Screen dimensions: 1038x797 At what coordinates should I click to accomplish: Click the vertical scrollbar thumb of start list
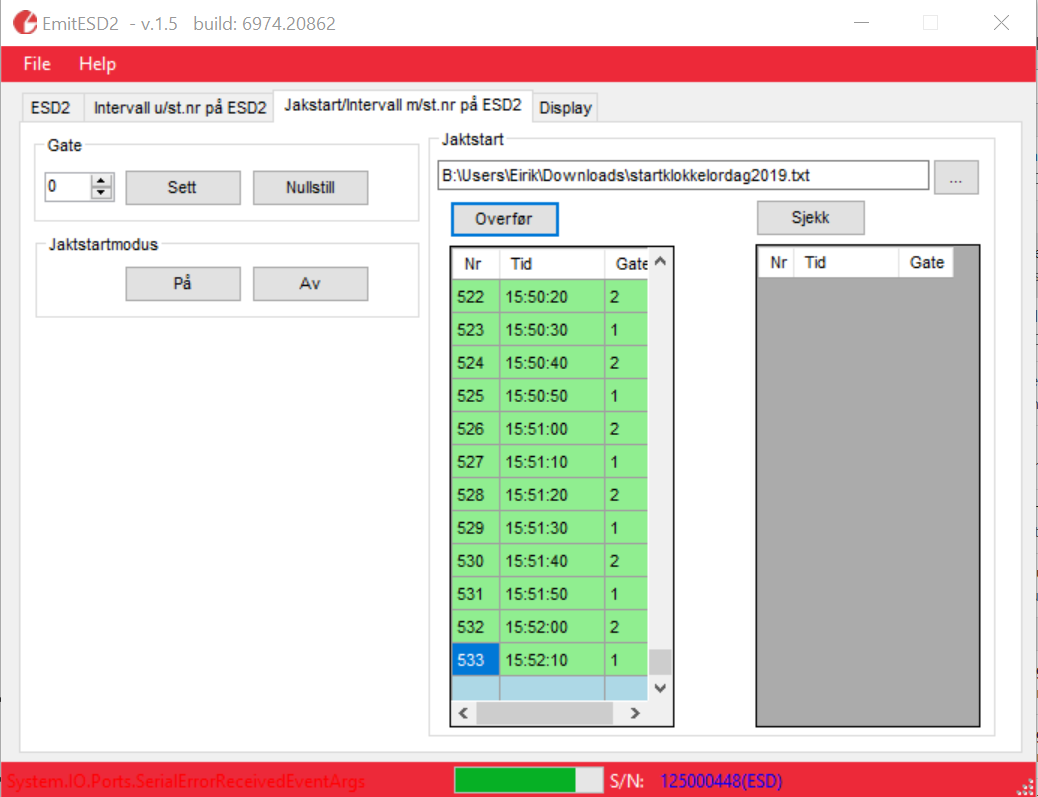[660, 662]
